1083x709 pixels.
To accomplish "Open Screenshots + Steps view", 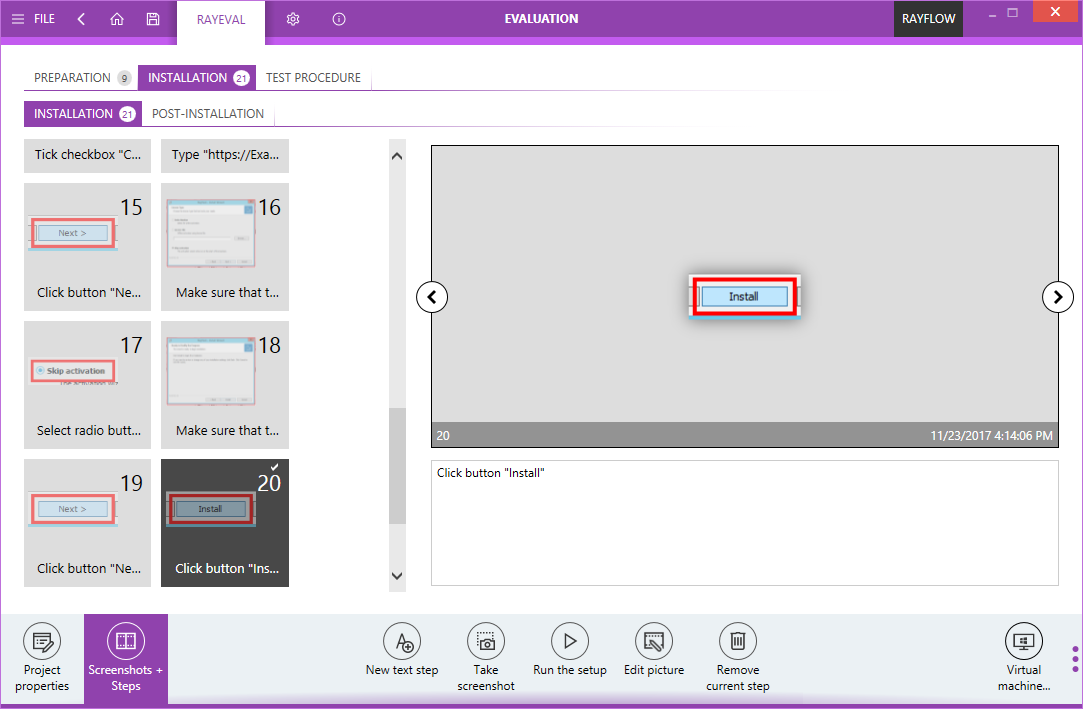I will pyautogui.click(x=126, y=657).
